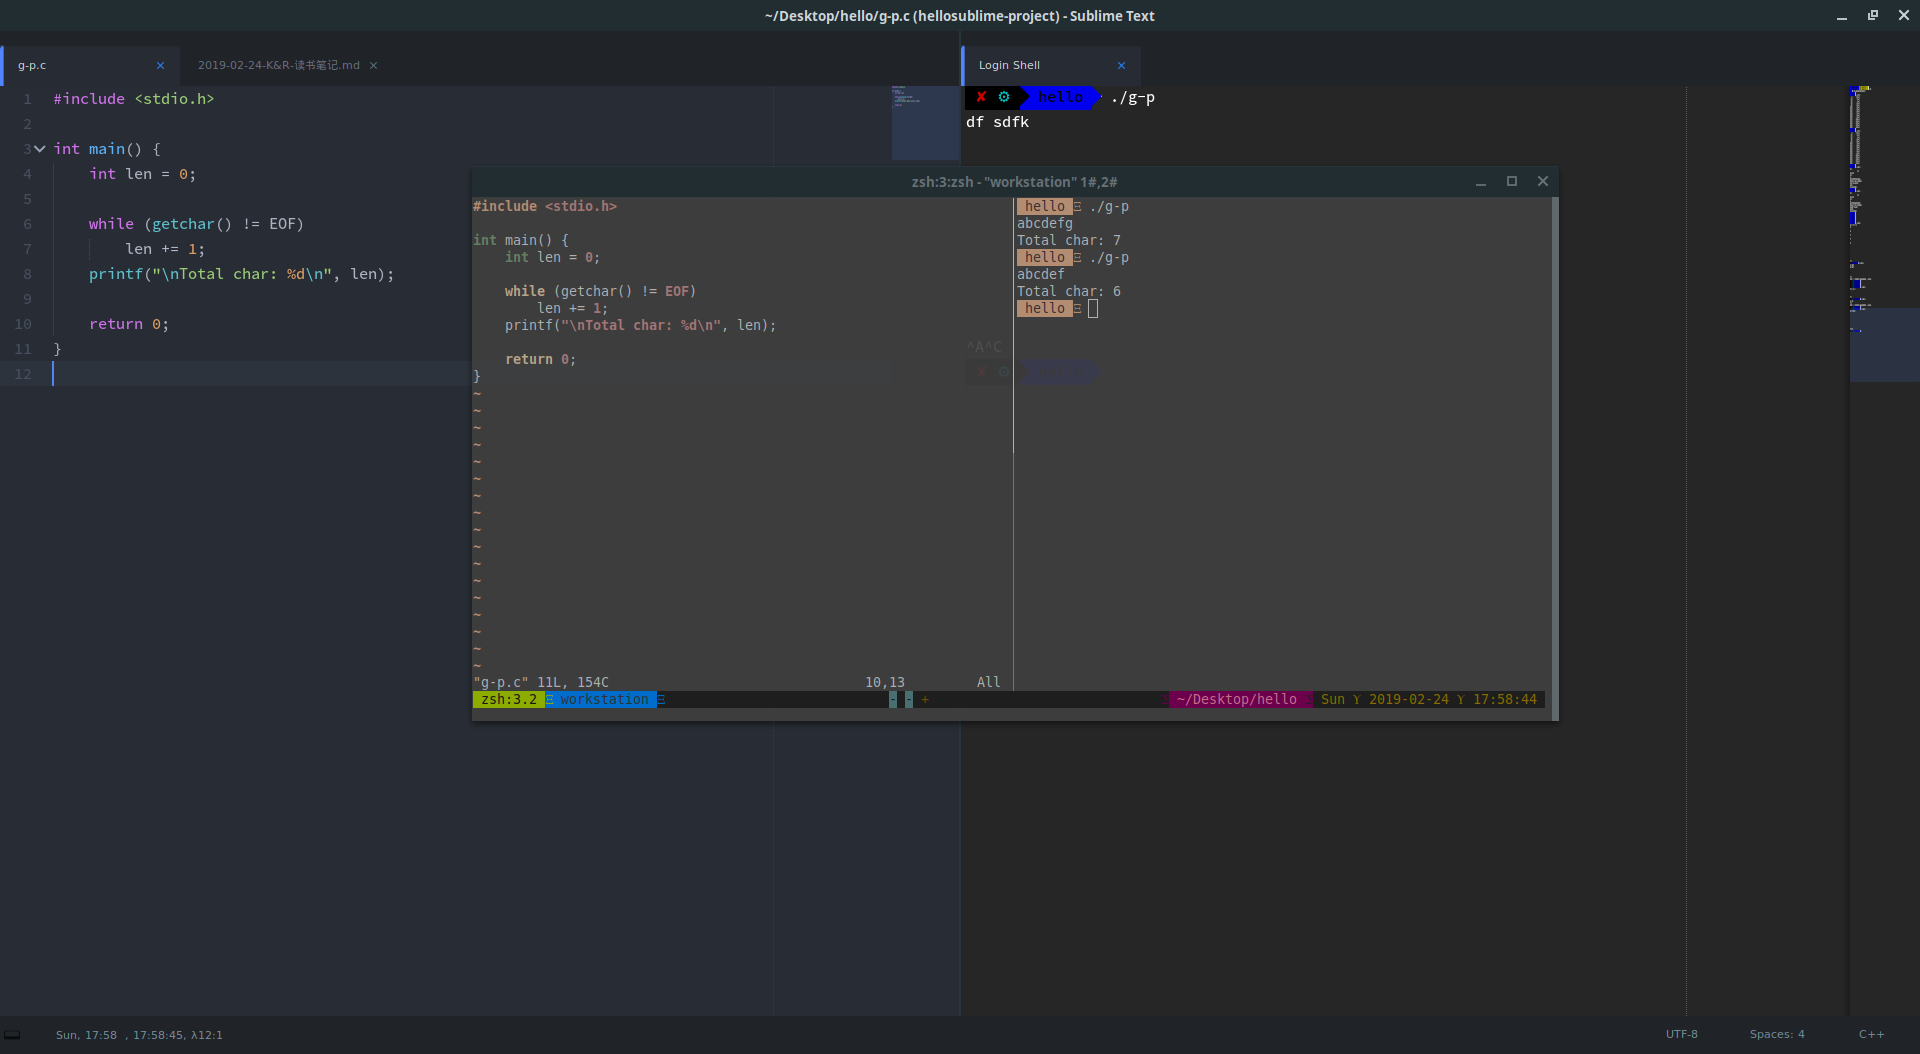Click the 2019-02-24 date in tmux bar
The height and width of the screenshot is (1054, 1920).
pos(1408,700)
